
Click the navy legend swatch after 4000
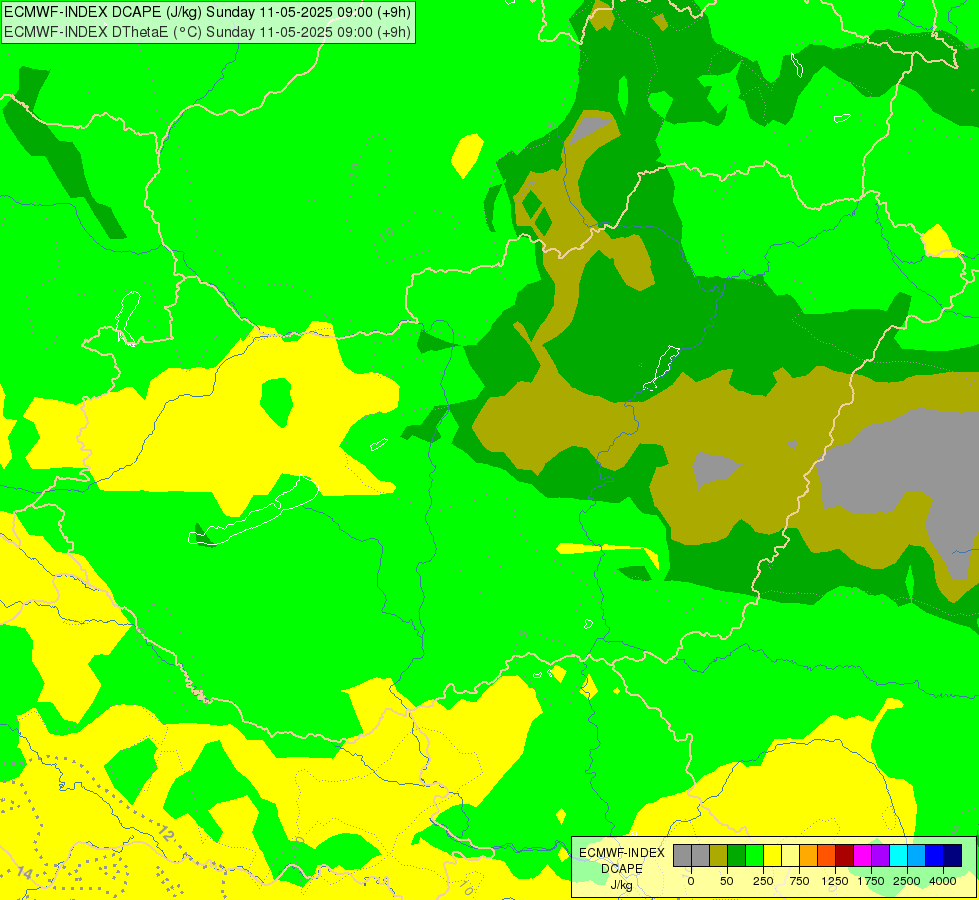tap(952, 855)
